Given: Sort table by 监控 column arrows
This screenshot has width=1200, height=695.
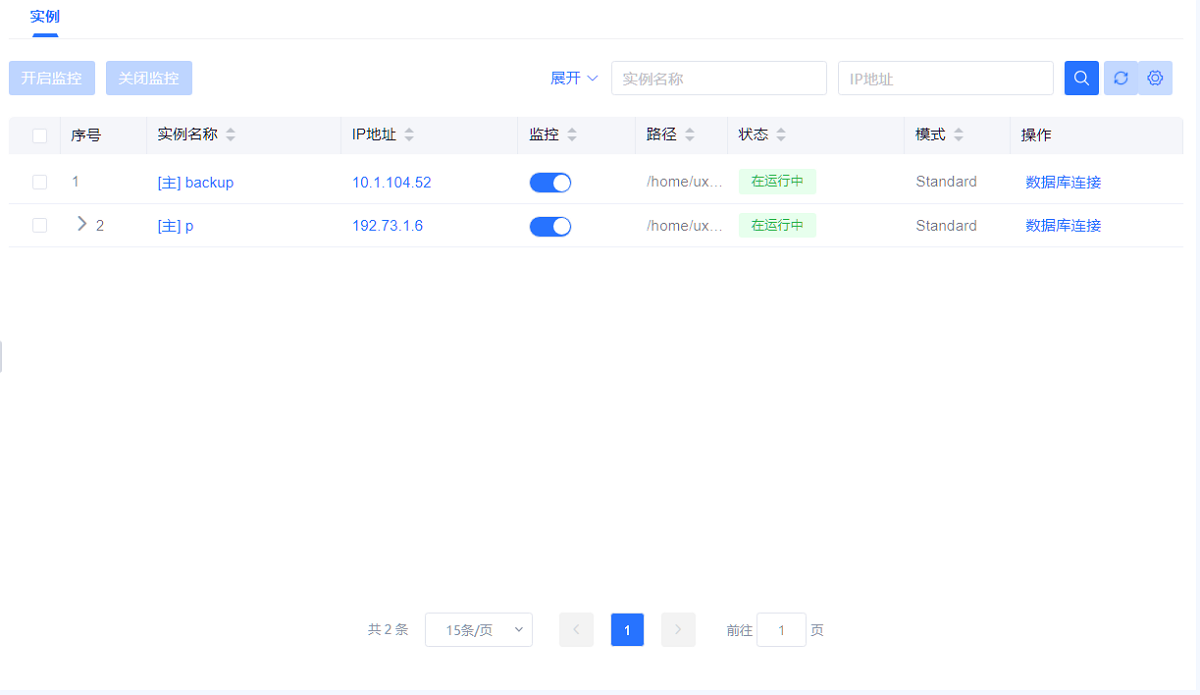Looking at the screenshot, I should coord(572,135).
